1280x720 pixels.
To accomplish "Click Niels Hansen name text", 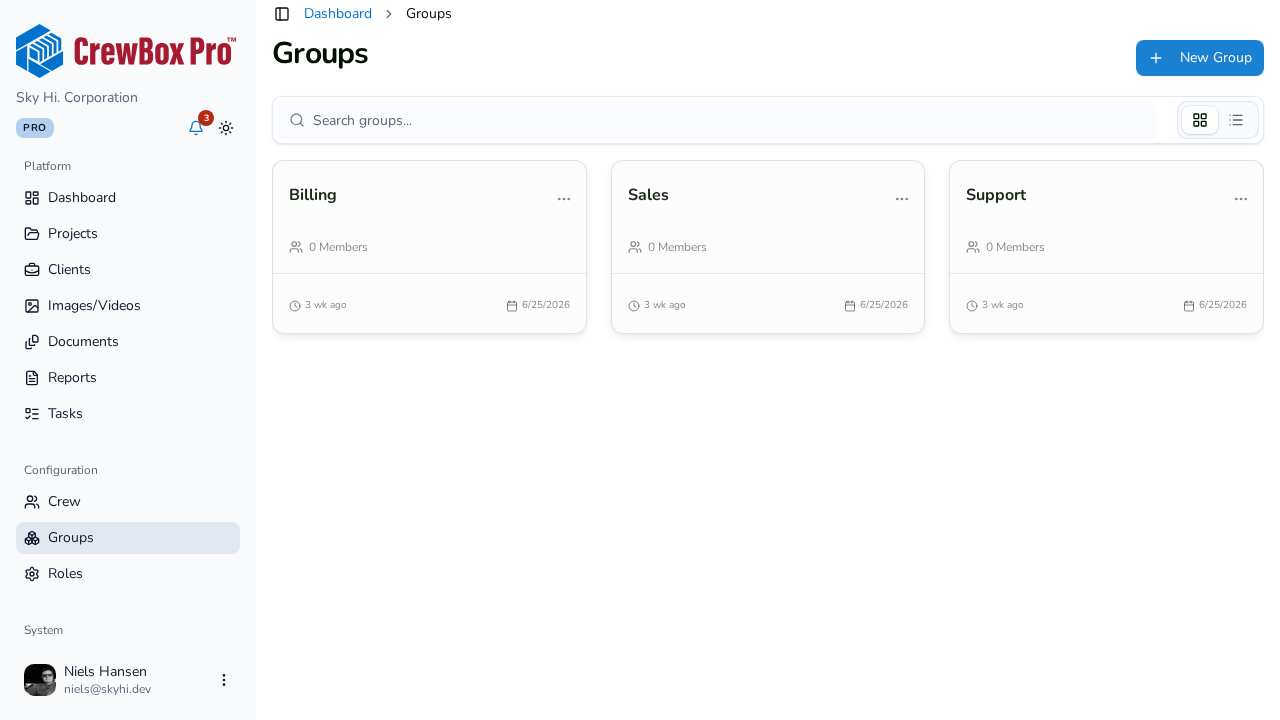I will point(105,671).
